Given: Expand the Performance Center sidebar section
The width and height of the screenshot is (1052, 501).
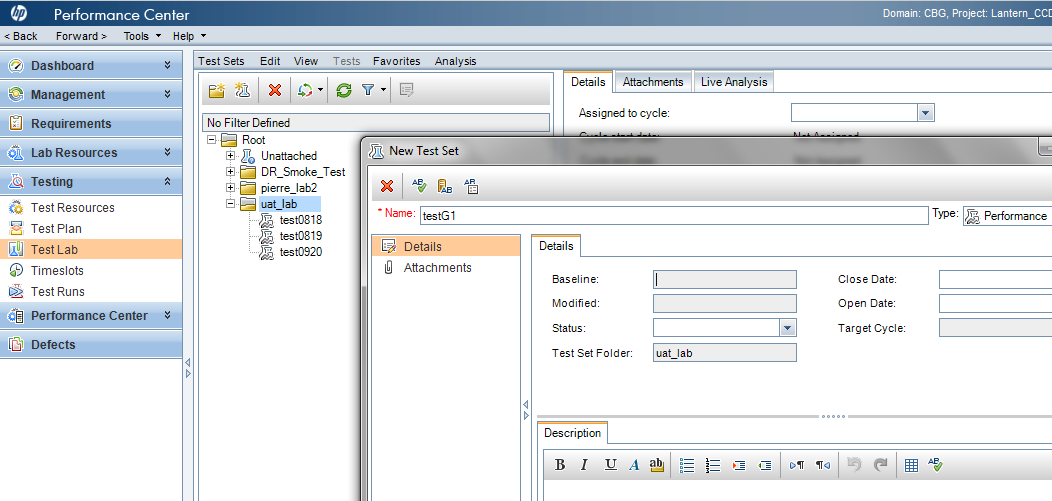Looking at the screenshot, I should tap(167, 315).
